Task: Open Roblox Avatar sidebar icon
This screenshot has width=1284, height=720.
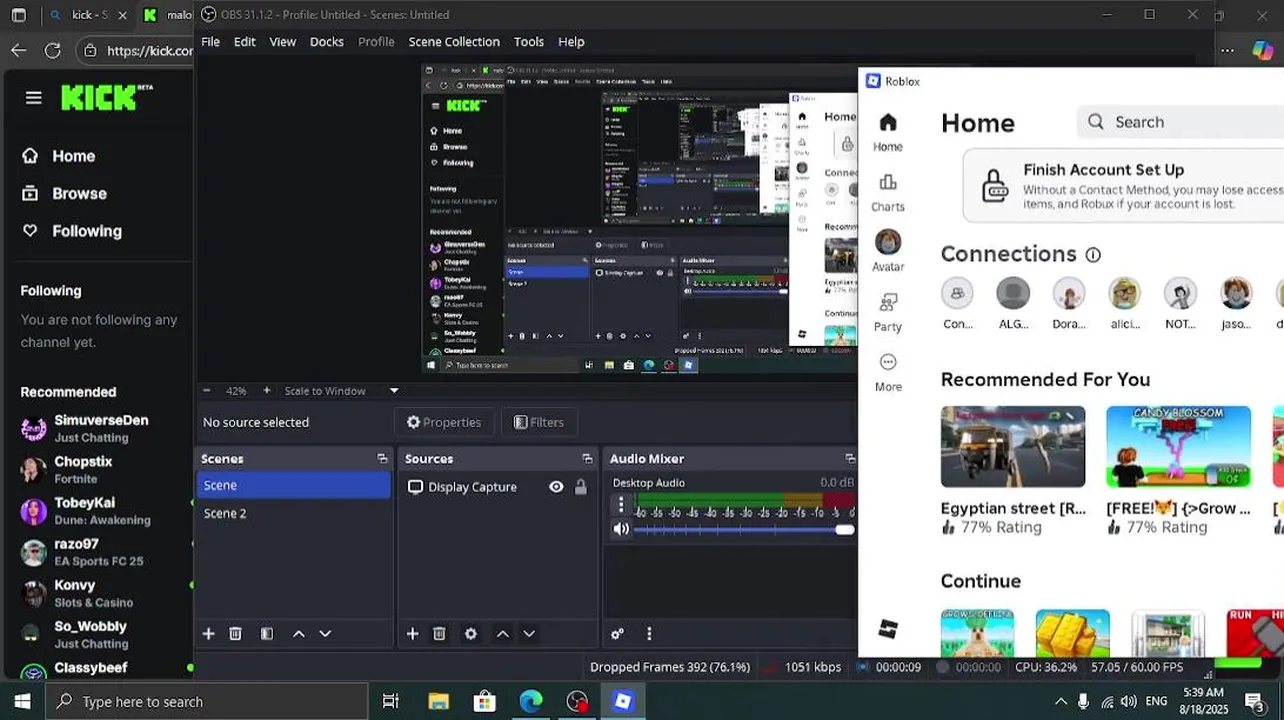Action: tap(888, 251)
